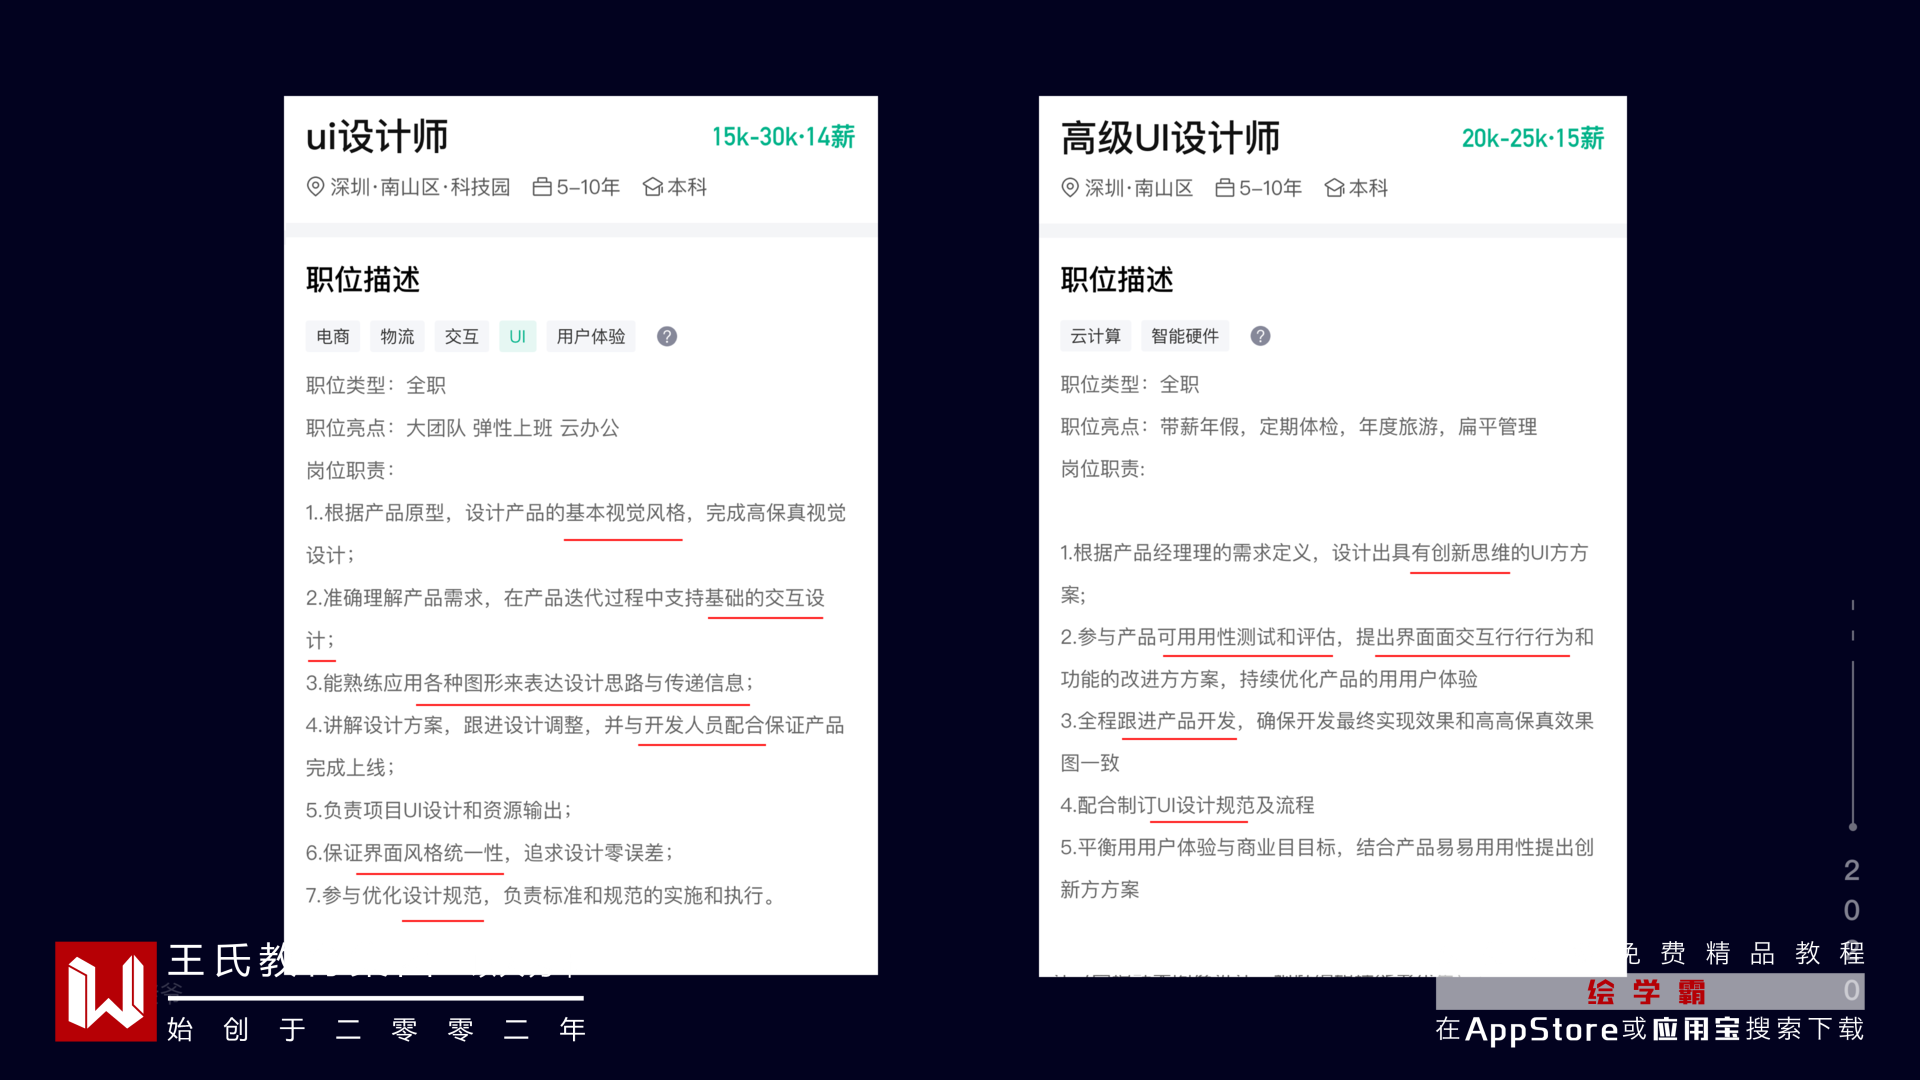Screen dimensions: 1920x1080
Task: Click the briefcase icon in left card
Action: (x=542, y=187)
